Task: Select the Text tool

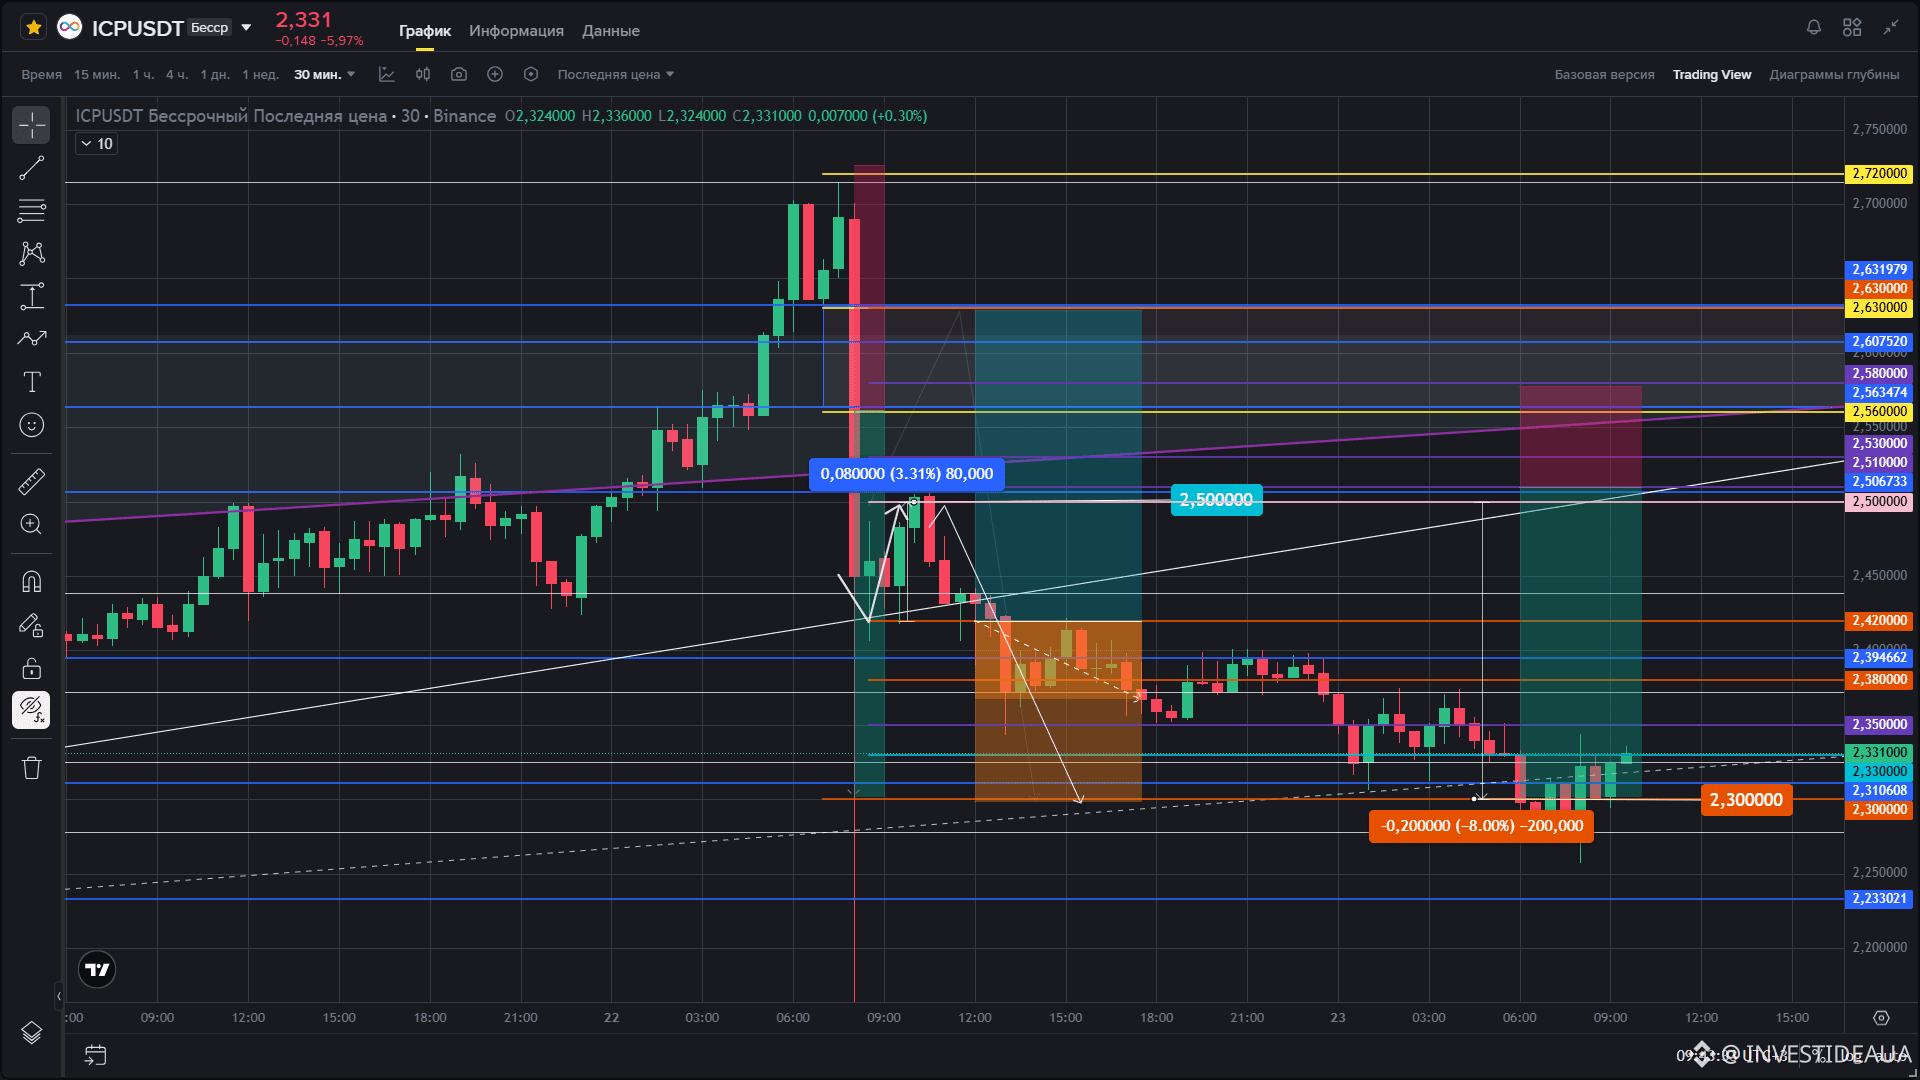Action: [32, 382]
